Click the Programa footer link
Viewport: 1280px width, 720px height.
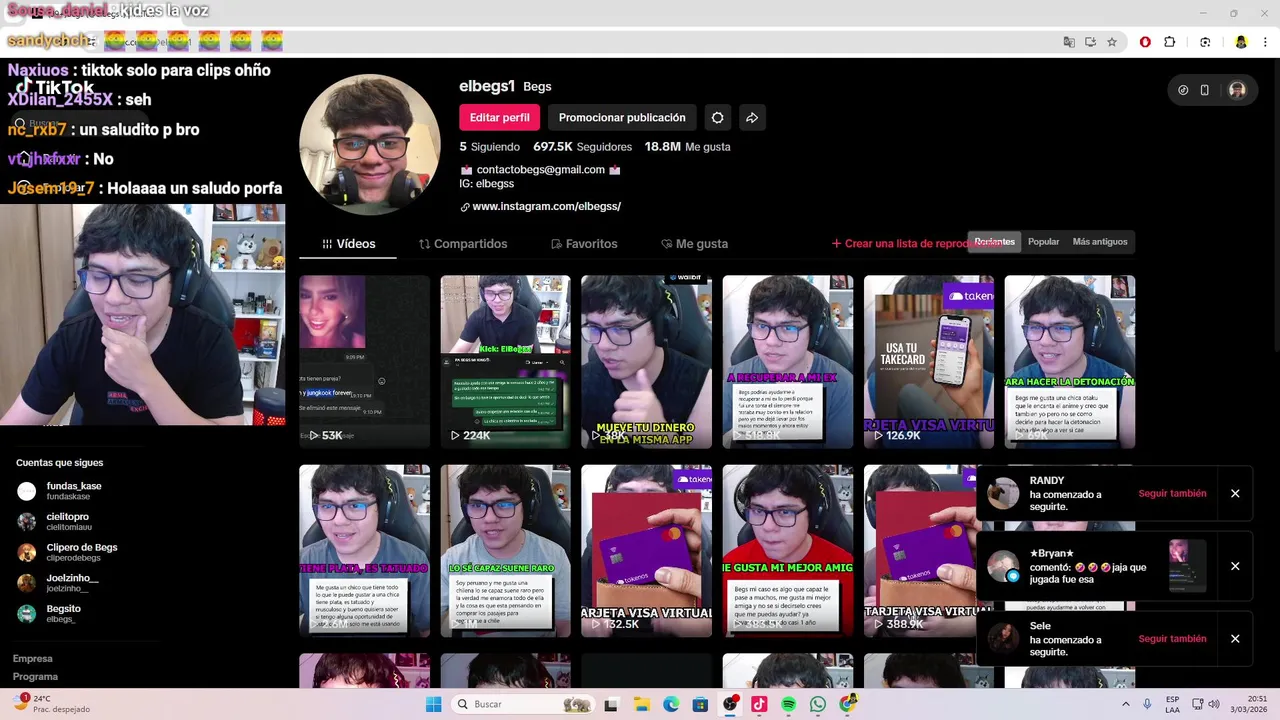[35, 677]
